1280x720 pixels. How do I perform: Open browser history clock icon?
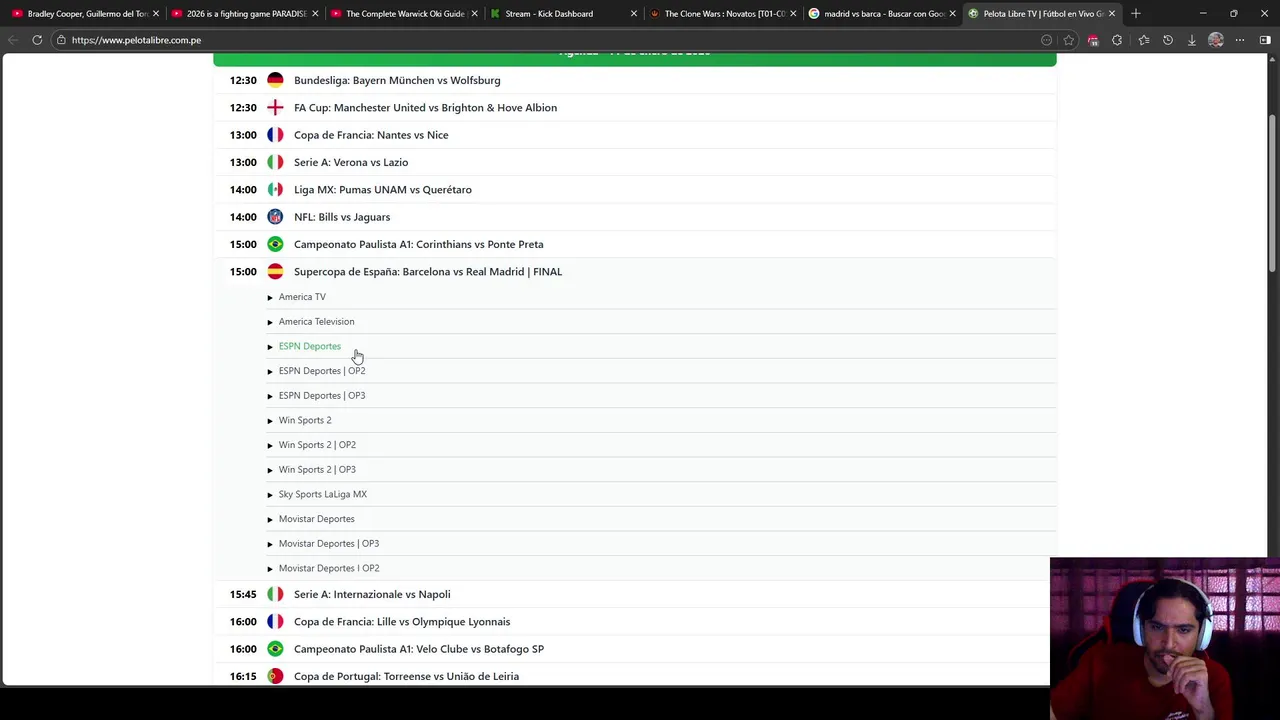(x=1167, y=40)
